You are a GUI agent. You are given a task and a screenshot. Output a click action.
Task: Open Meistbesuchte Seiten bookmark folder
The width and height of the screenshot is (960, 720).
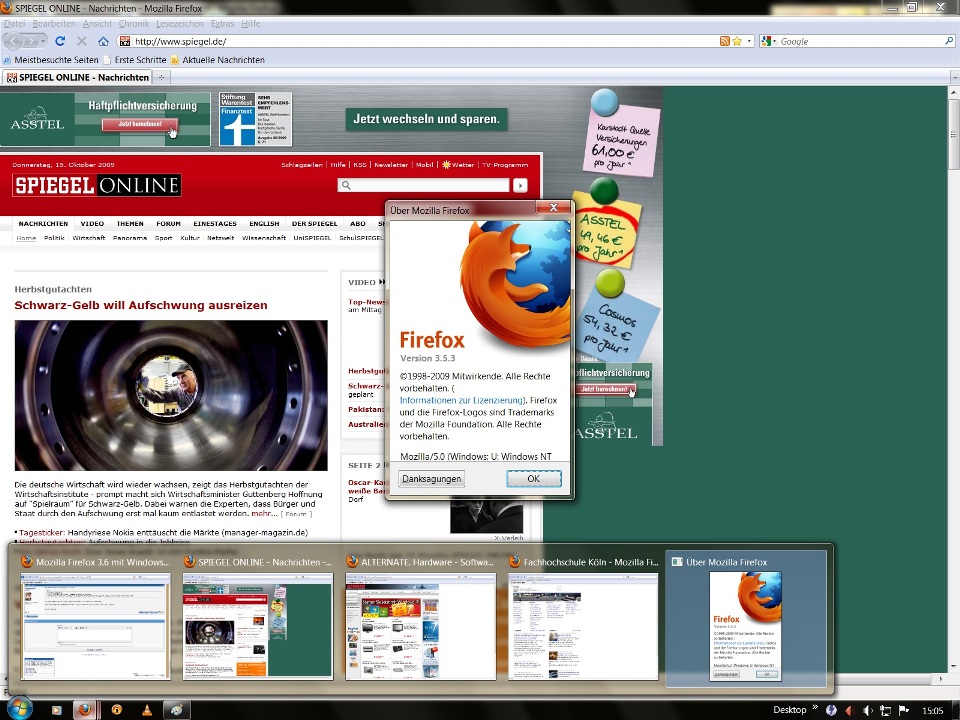point(51,59)
